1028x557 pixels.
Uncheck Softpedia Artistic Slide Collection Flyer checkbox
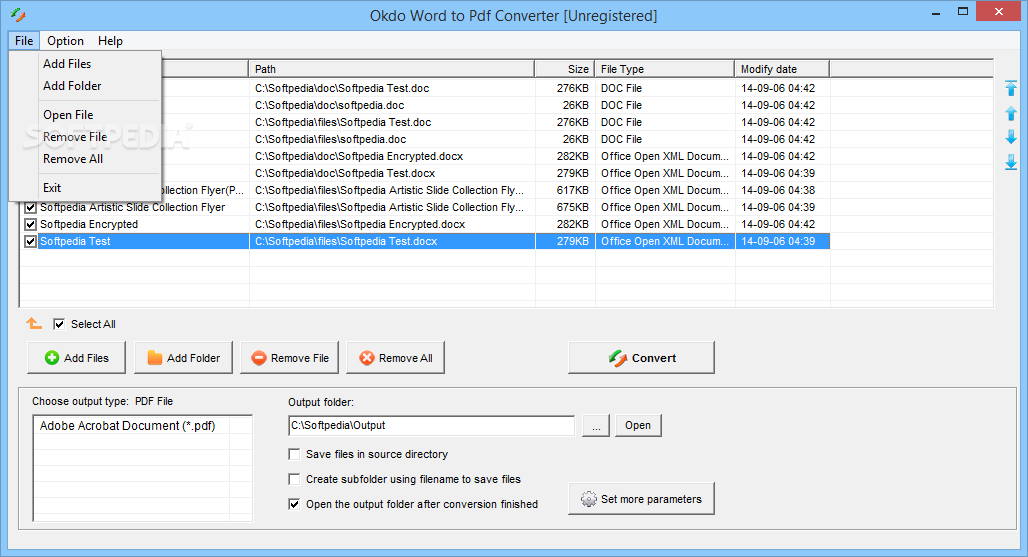pyautogui.click(x=30, y=207)
